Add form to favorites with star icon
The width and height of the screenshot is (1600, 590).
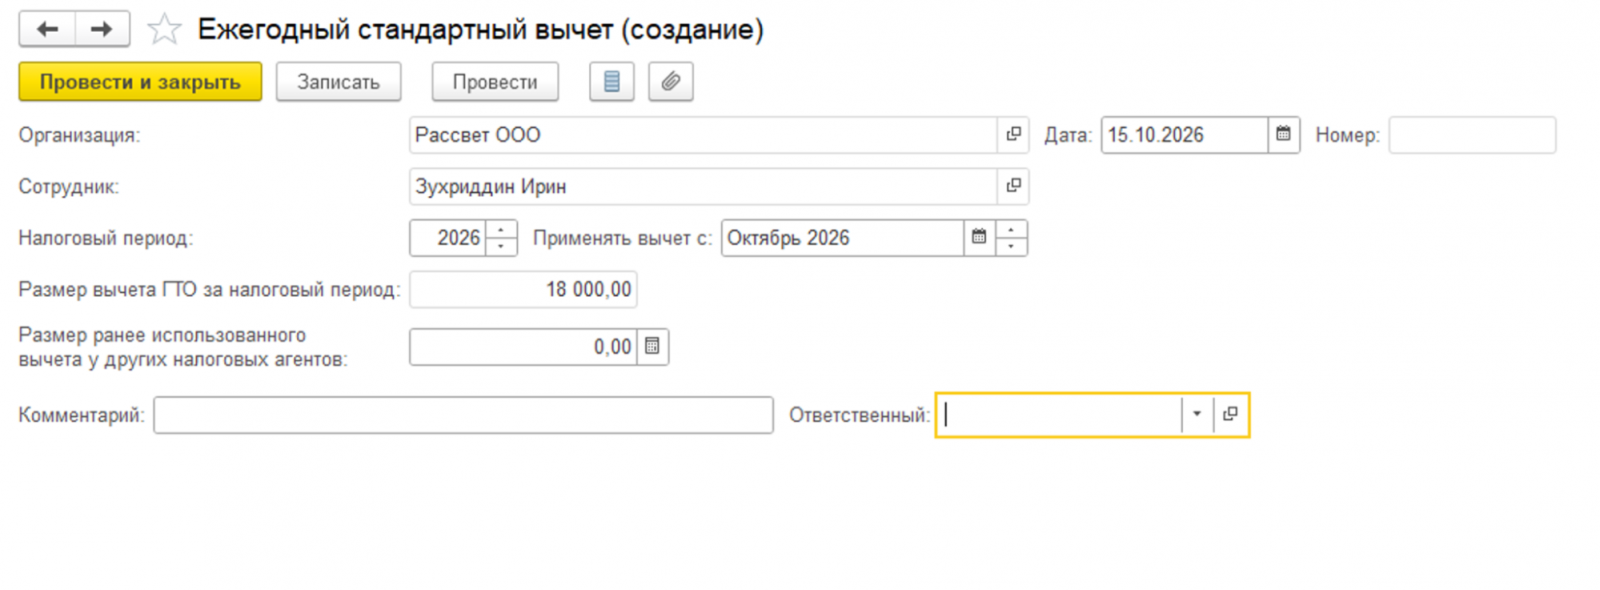tap(164, 30)
